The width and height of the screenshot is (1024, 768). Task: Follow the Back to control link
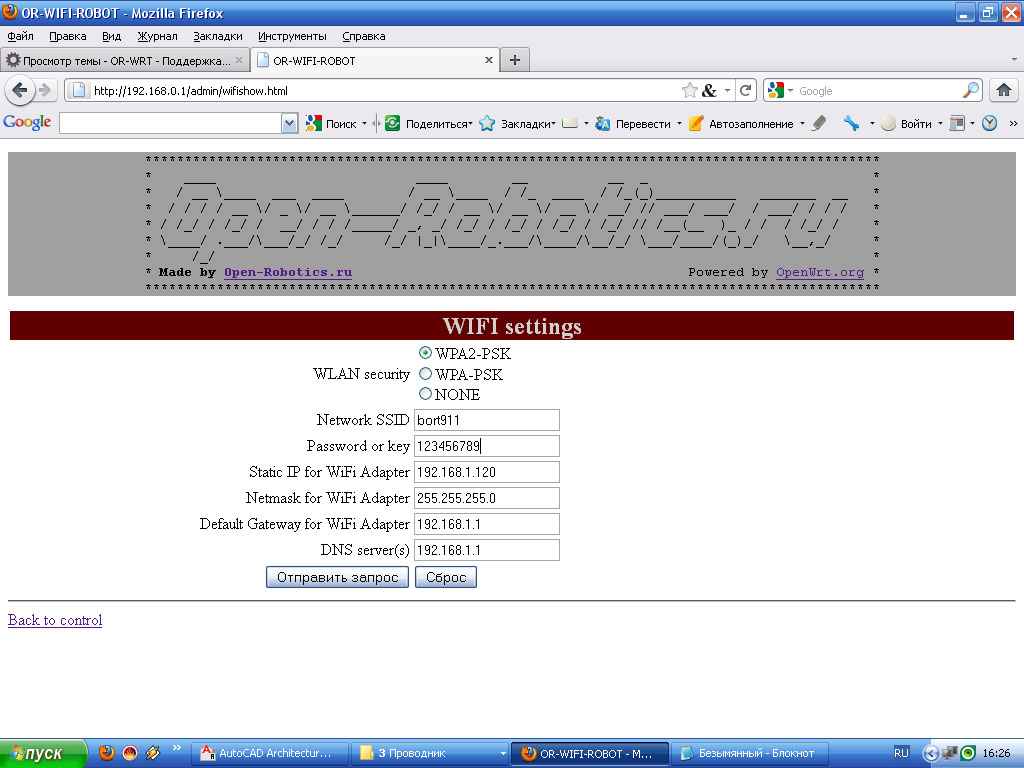click(x=55, y=620)
